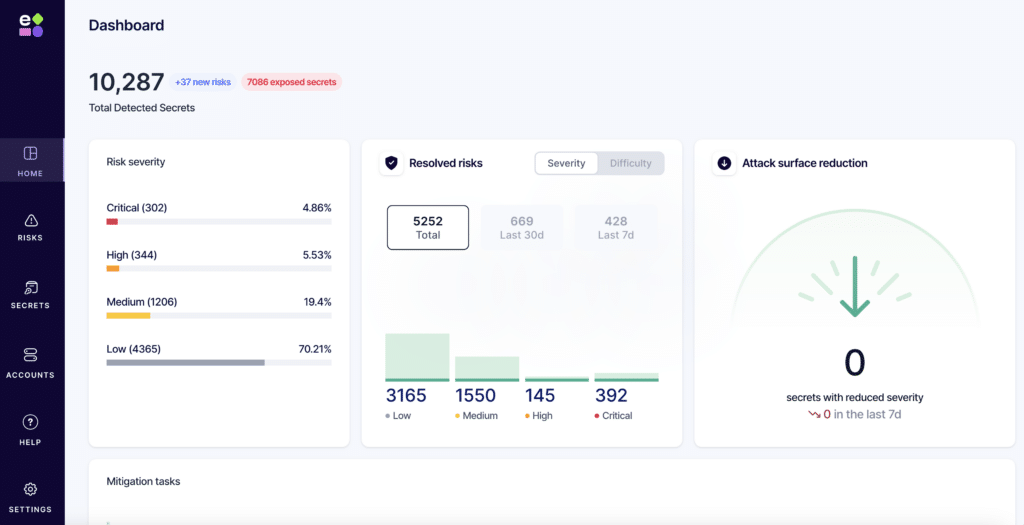Open the Accounts sidebar icon
The width and height of the screenshot is (1024, 525).
point(30,355)
